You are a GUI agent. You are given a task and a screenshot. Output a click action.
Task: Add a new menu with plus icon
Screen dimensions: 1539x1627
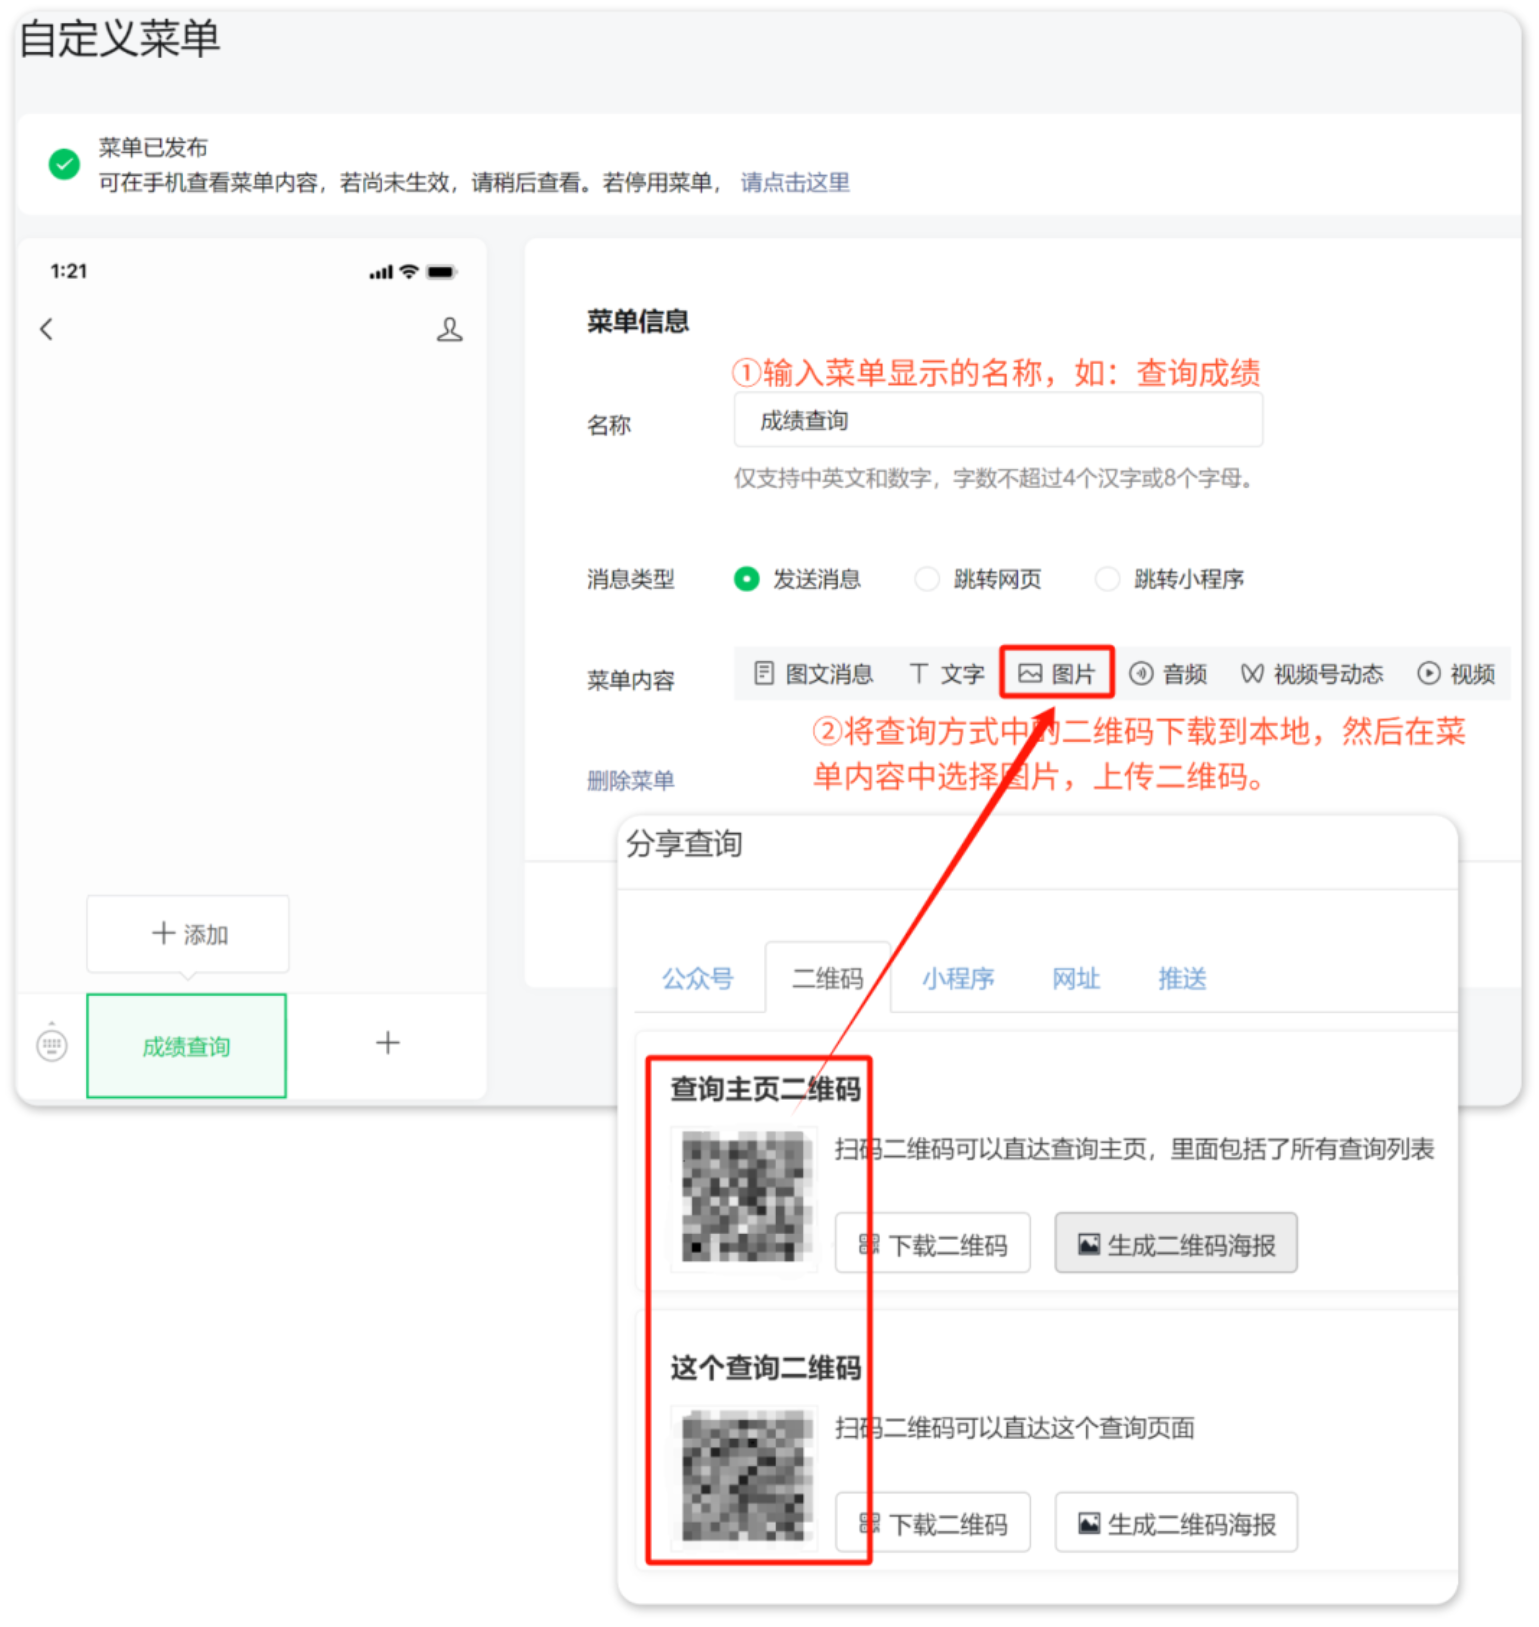click(387, 1043)
